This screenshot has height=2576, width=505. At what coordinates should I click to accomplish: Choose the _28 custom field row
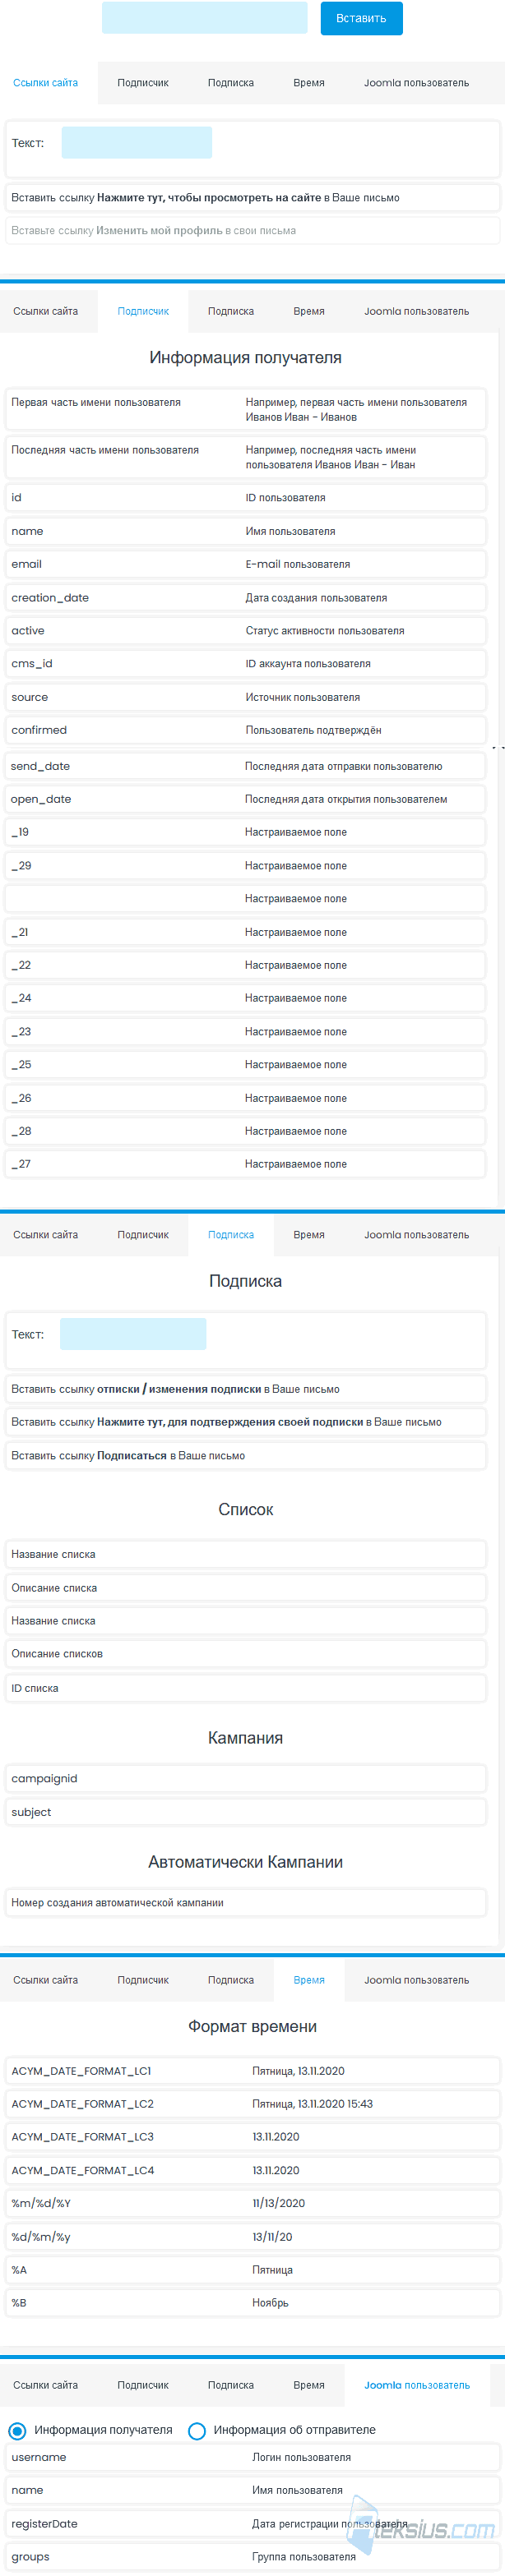[245, 1131]
